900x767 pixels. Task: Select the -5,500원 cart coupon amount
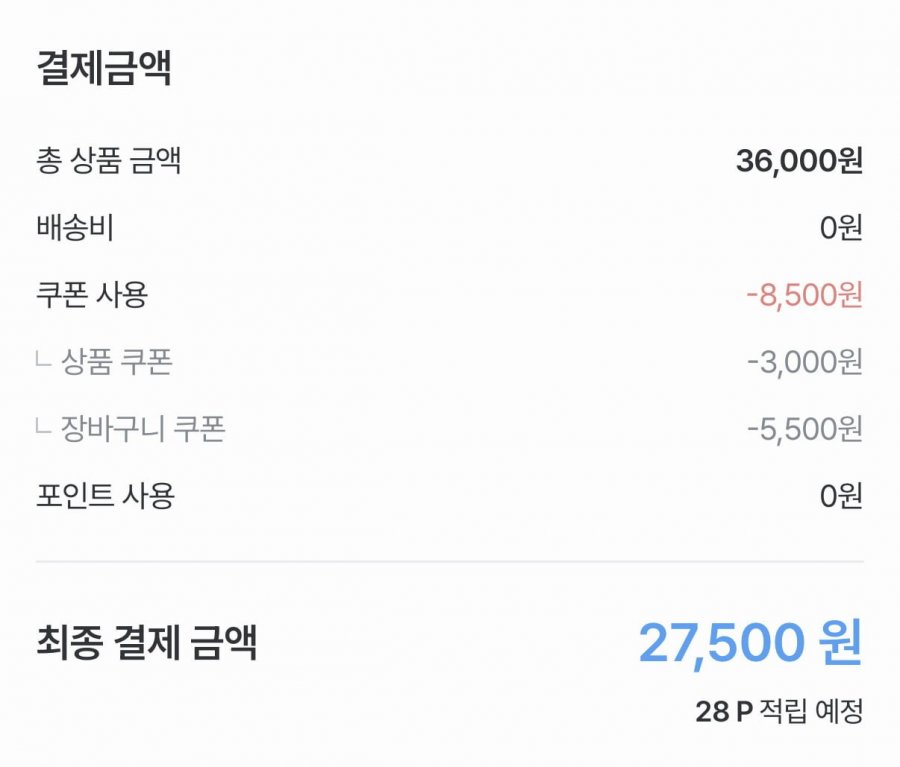click(804, 429)
